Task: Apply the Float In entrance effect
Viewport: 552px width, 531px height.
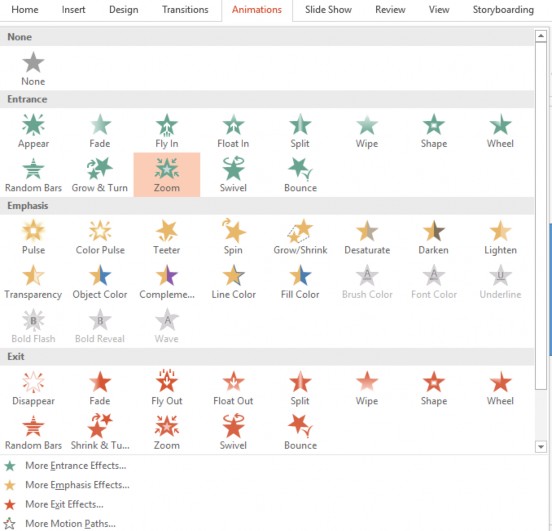Action: 233,131
